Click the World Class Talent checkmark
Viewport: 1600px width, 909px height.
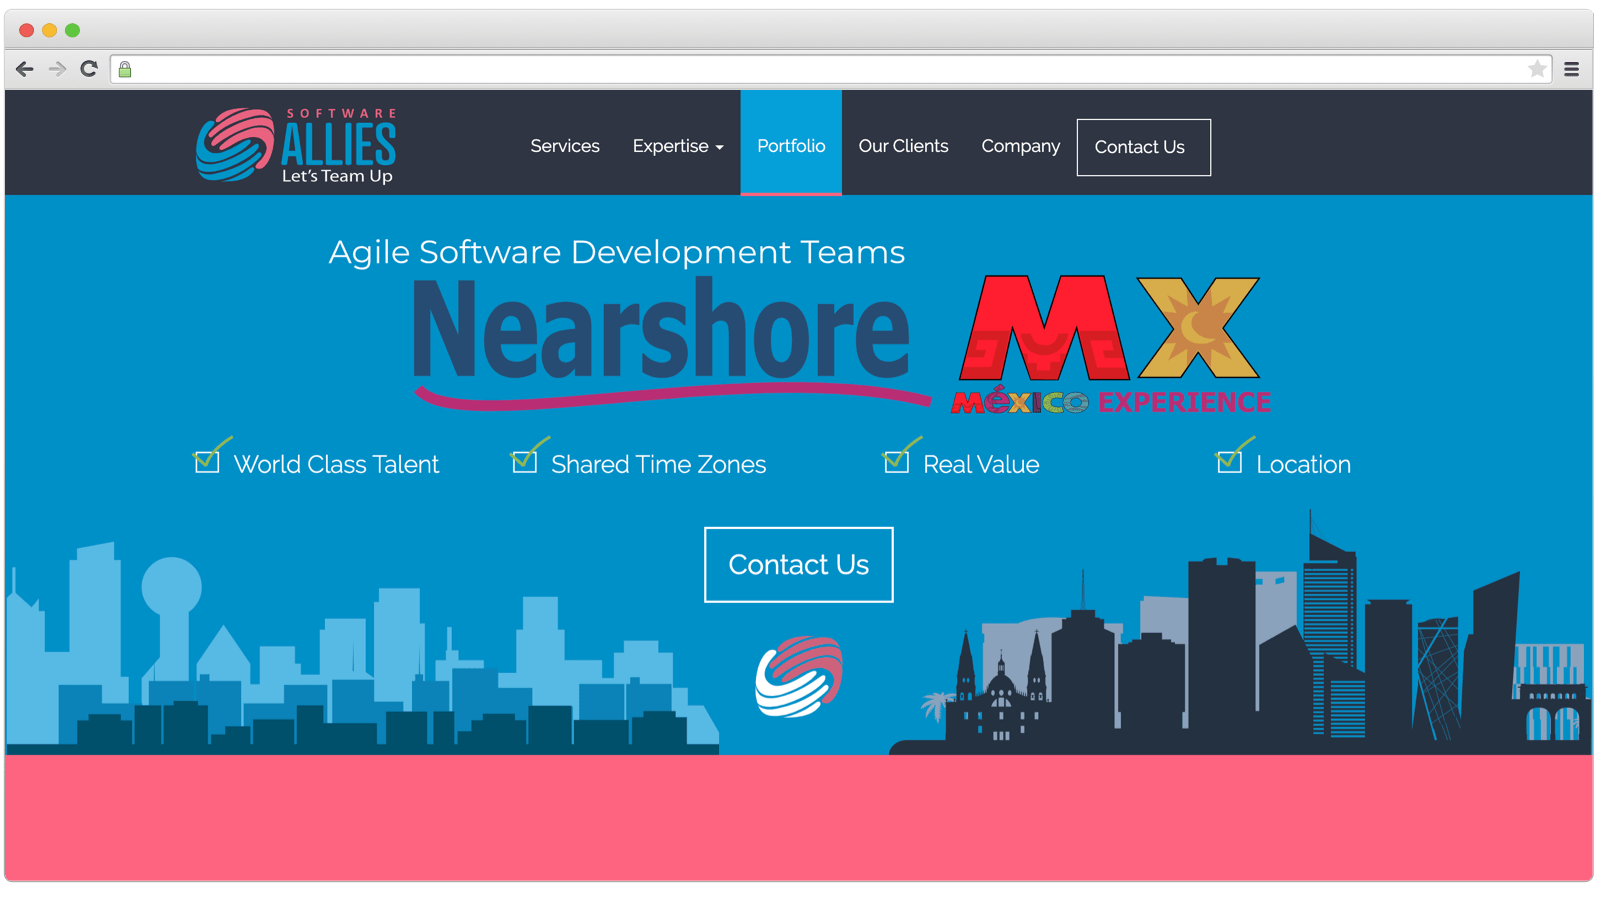click(x=211, y=456)
